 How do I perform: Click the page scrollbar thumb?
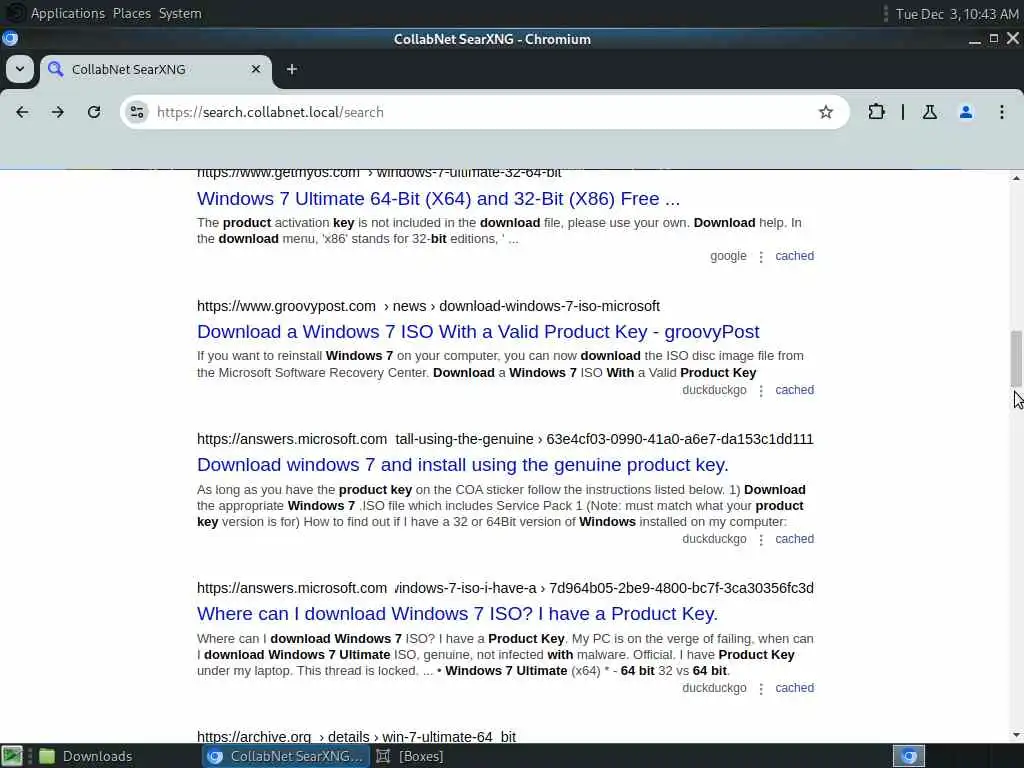(1016, 359)
